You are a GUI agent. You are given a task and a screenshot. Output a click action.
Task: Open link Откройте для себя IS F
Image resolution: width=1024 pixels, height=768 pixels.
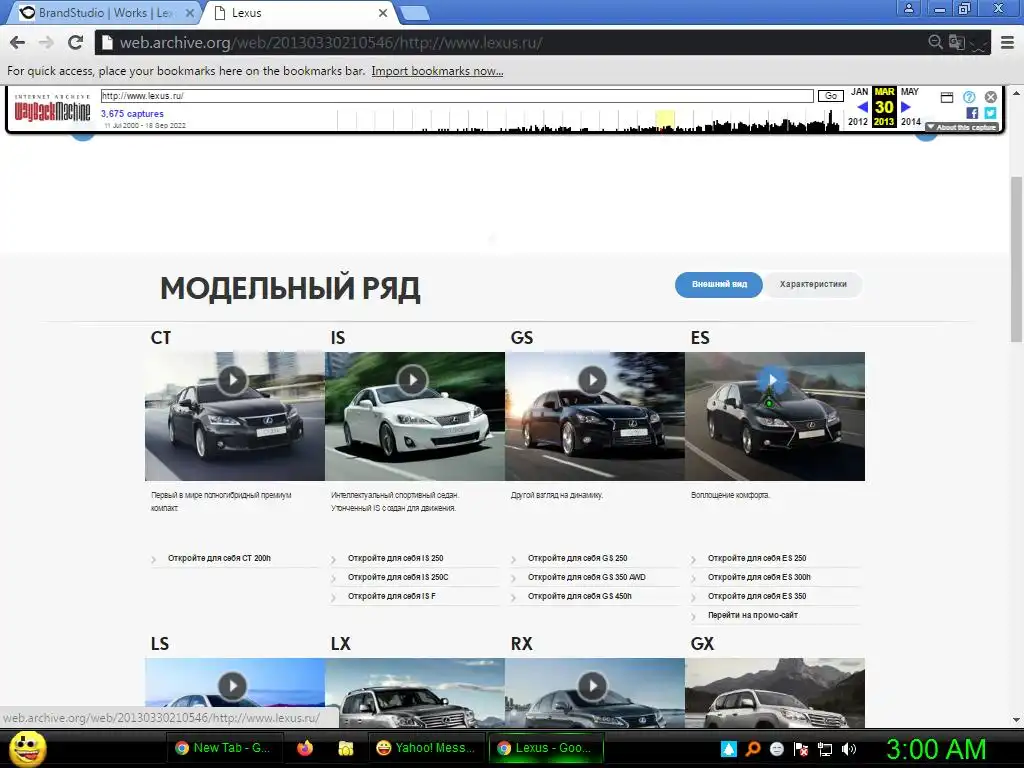pyautogui.click(x=392, y=596)
